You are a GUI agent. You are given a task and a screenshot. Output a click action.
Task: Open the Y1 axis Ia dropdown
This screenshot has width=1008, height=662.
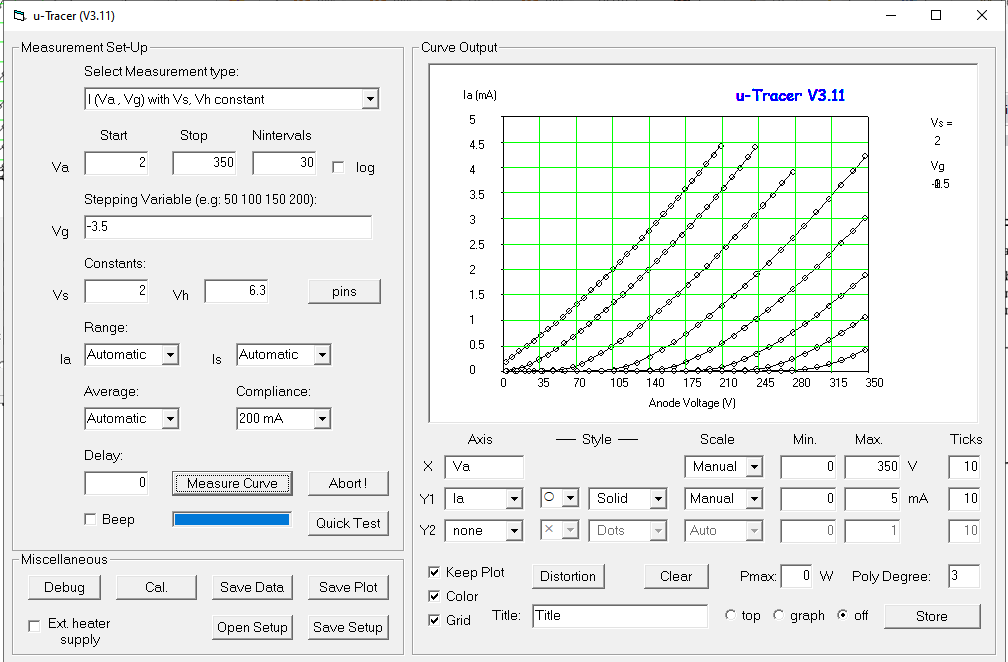tap(514, 499)
